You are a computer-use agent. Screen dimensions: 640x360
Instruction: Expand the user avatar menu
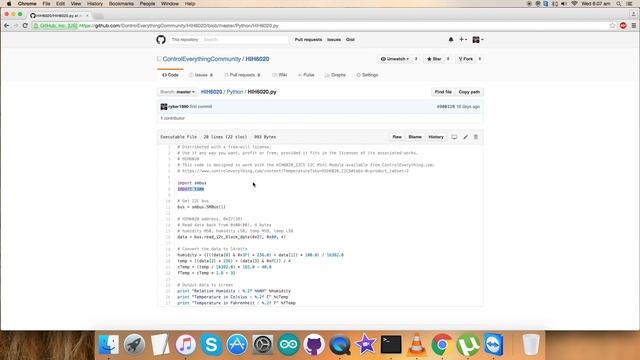(x=478, y=40)
